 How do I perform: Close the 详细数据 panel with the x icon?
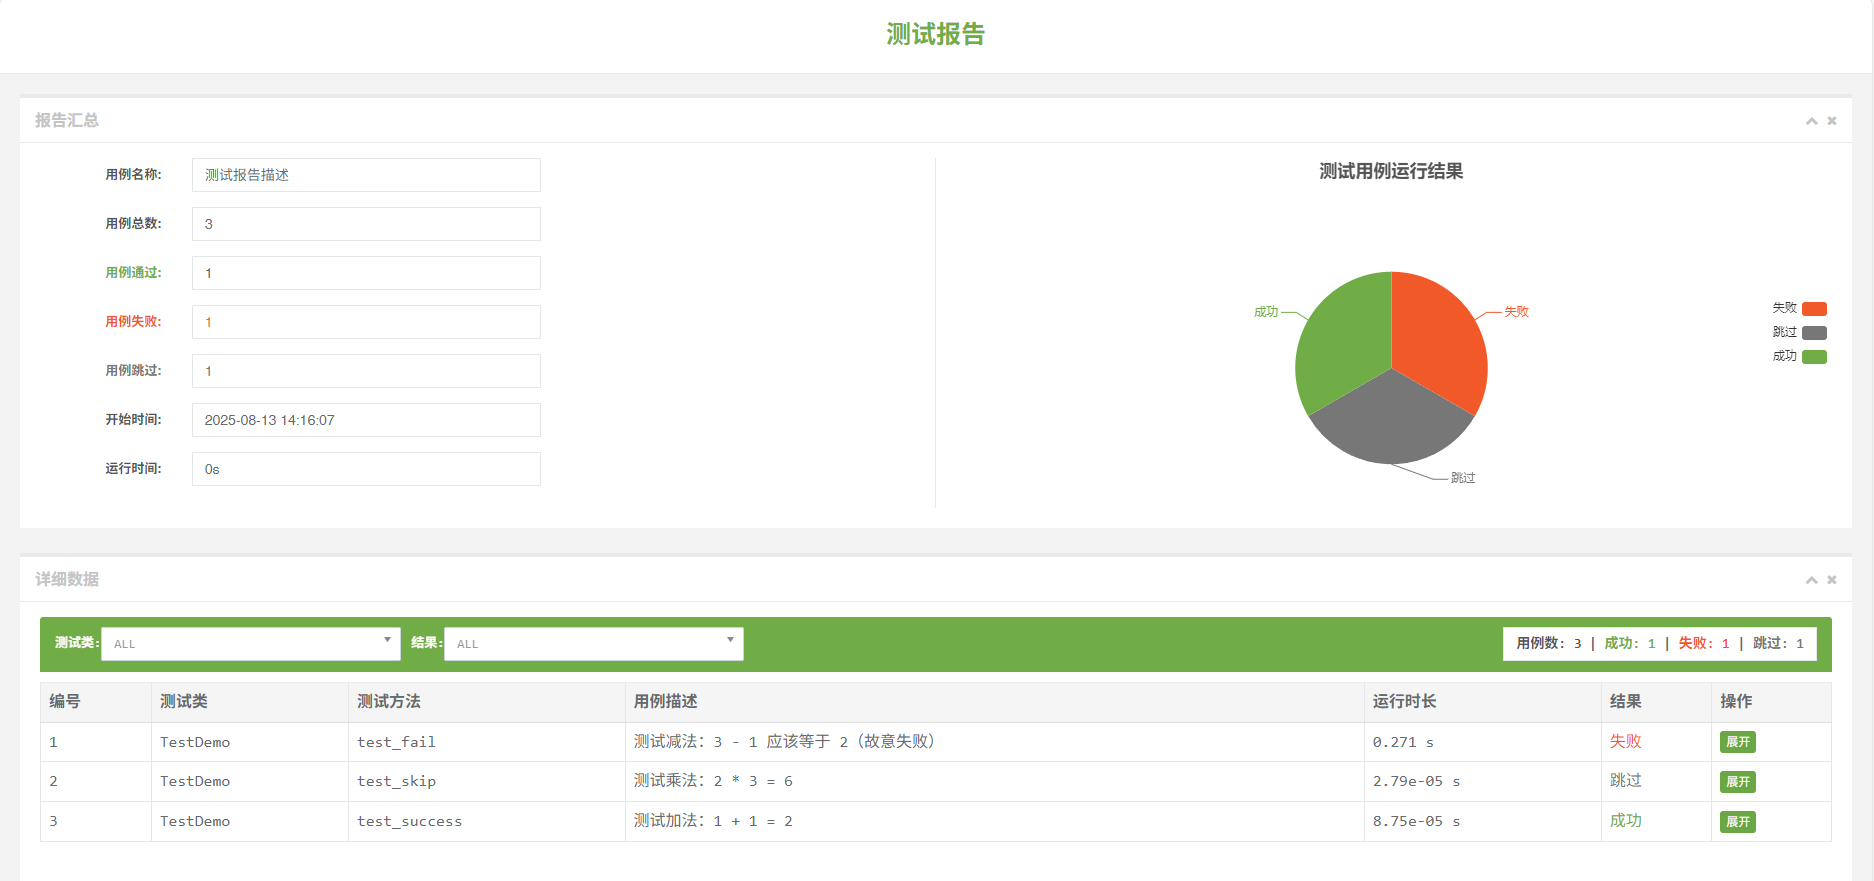coord(1832,580)
